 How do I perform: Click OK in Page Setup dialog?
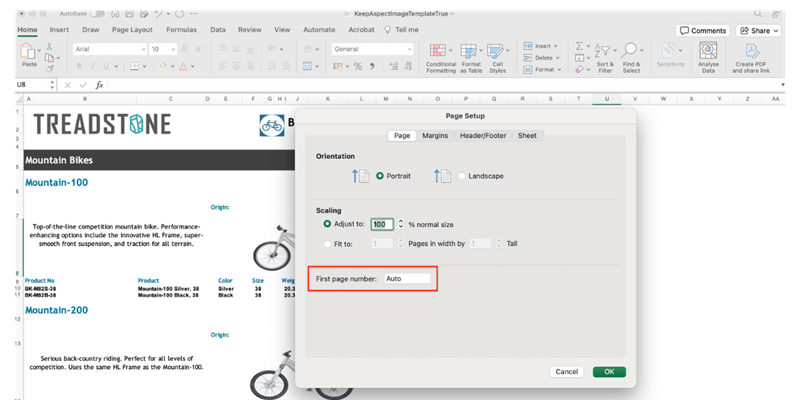(x=609, y=372)
